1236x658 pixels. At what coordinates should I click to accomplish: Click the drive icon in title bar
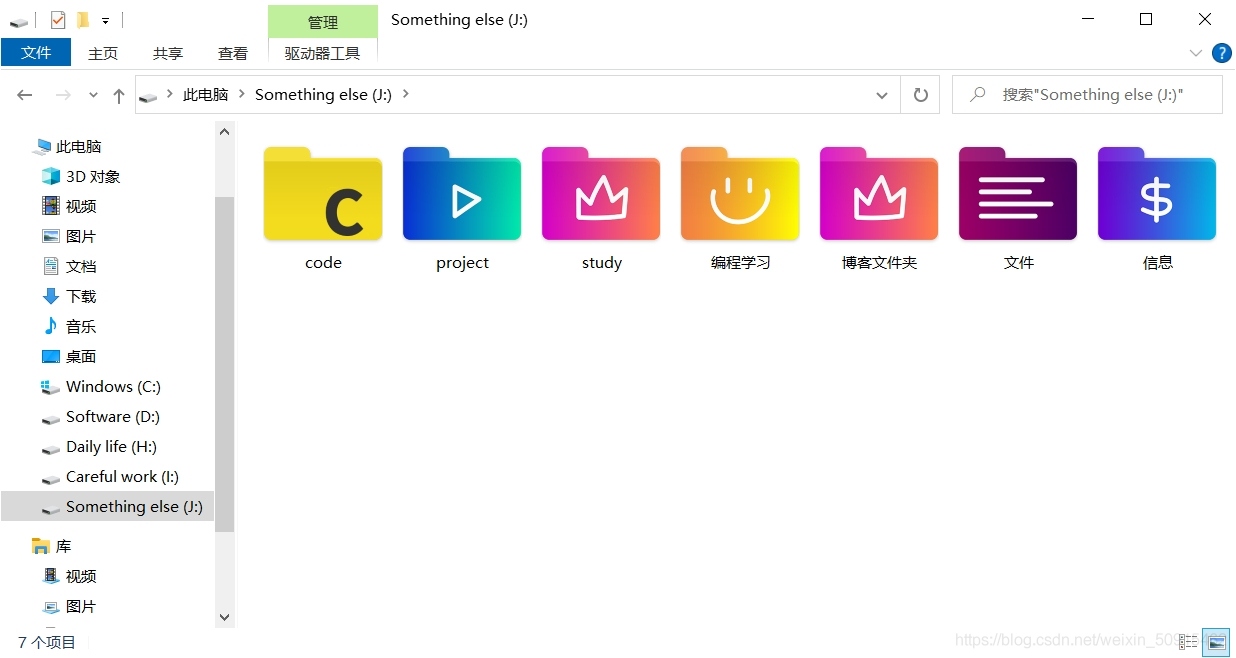pos(19,21)
